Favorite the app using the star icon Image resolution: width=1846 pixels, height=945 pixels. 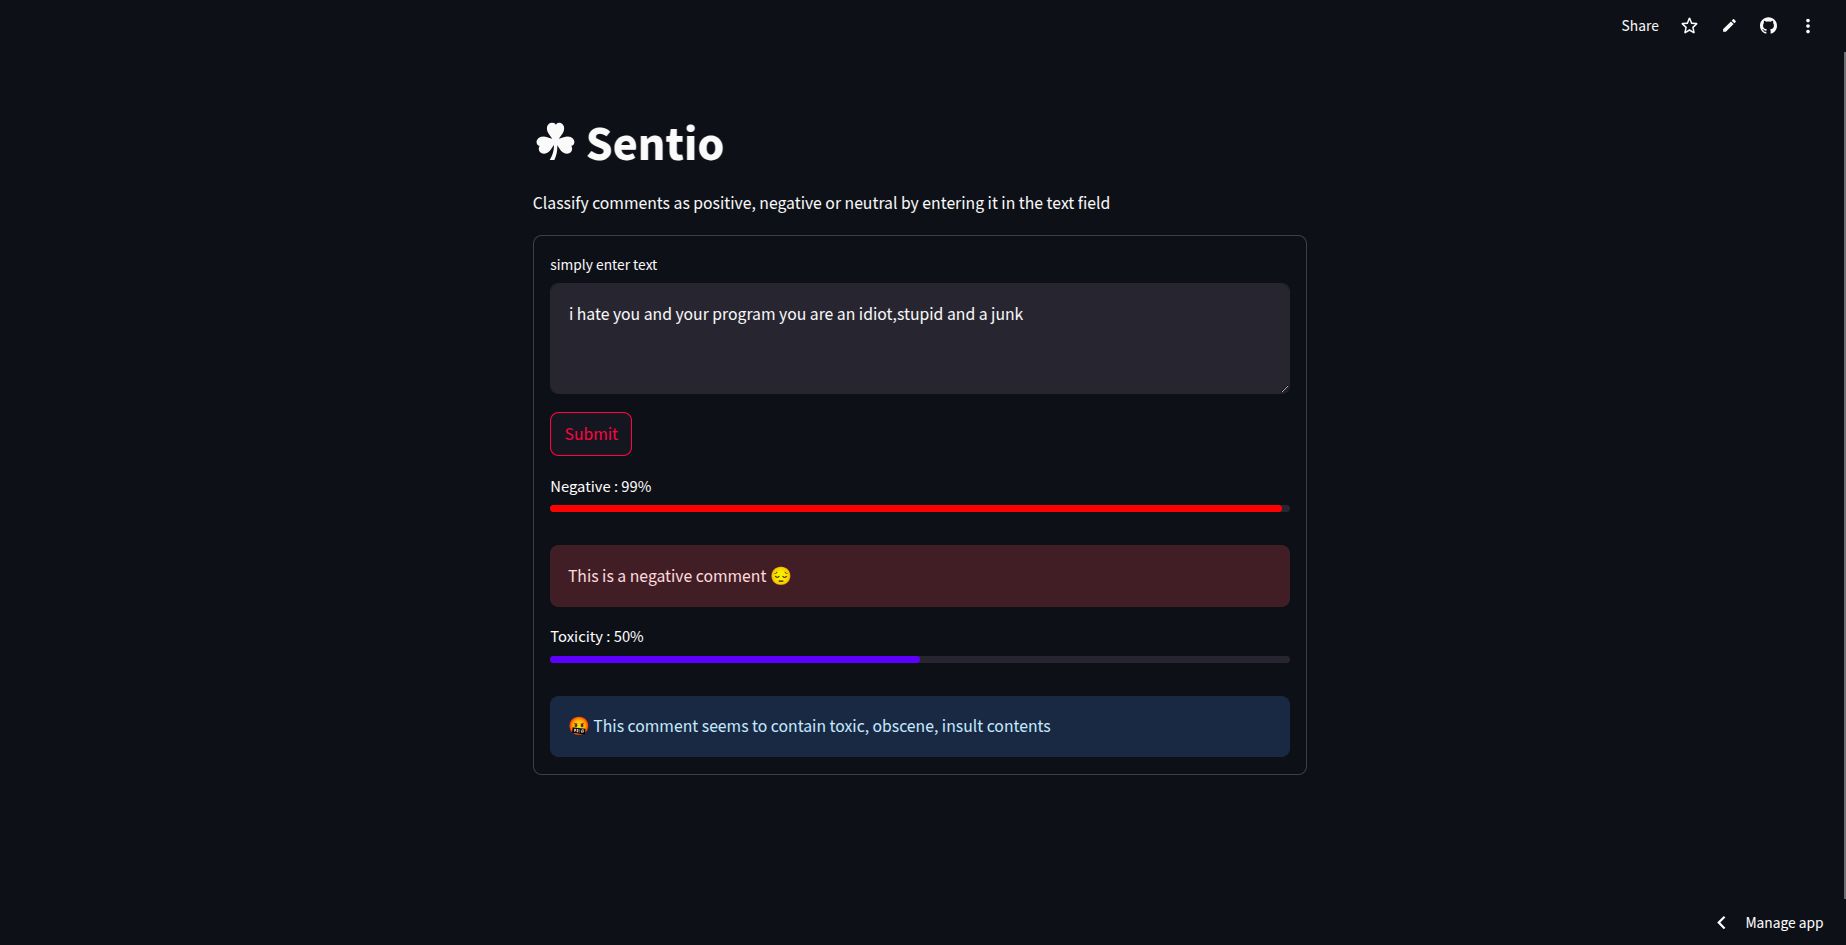pyautogui.click(x=1689, y=26)
